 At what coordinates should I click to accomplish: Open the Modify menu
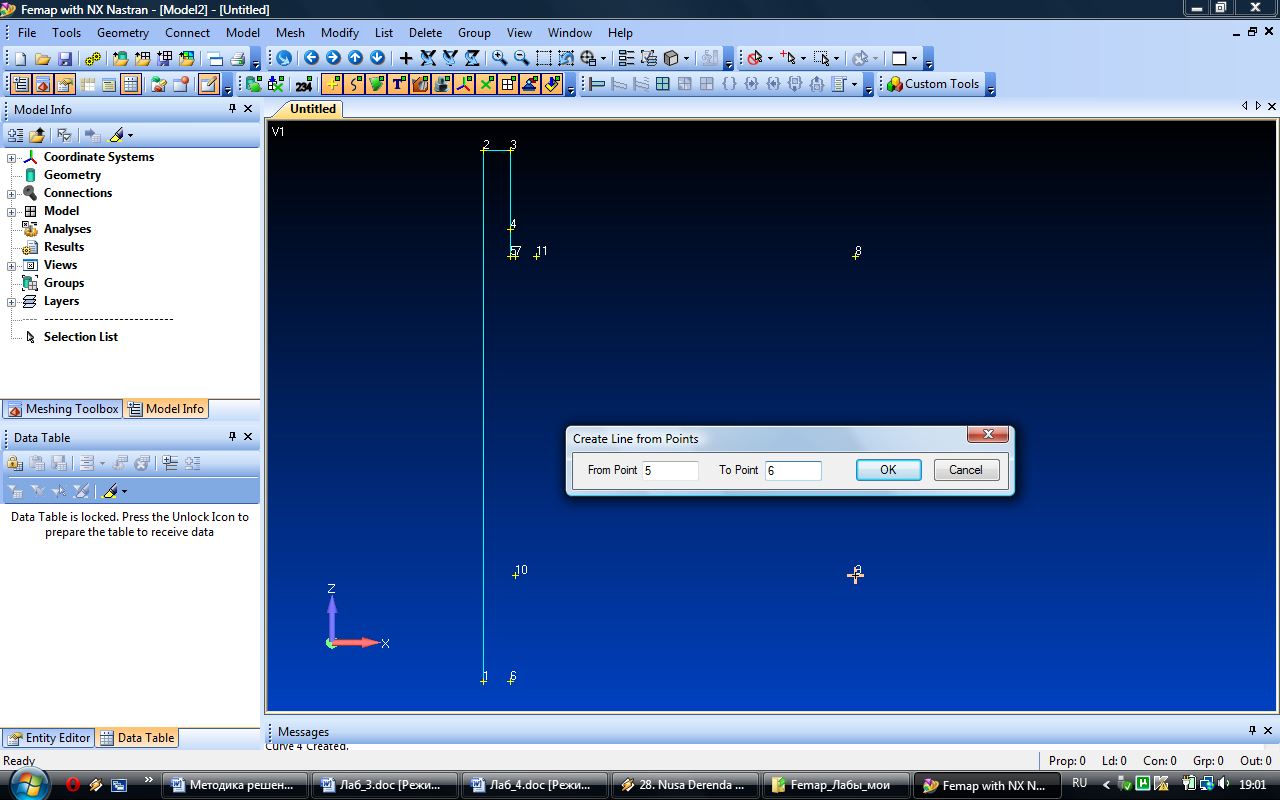click(340, 33)
